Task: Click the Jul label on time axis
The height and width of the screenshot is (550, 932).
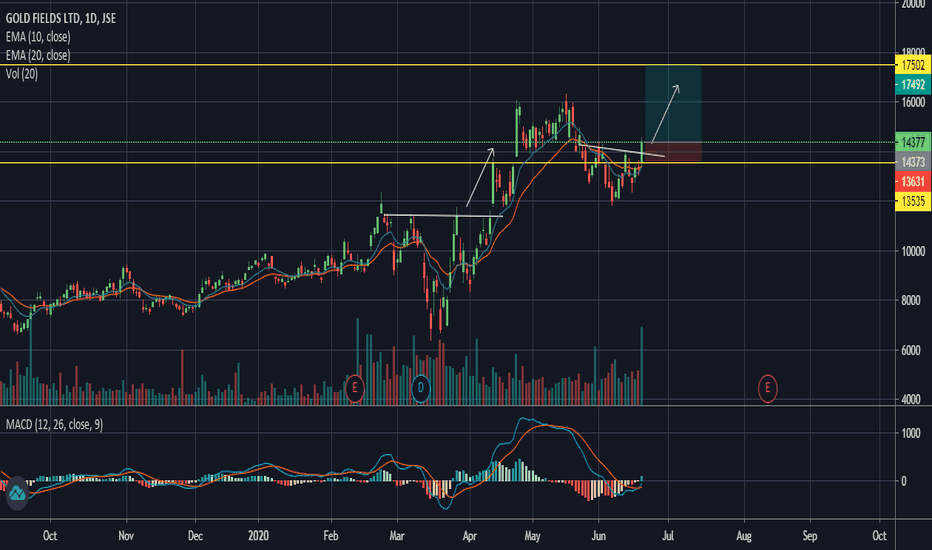Action: (x=668, y=536)
